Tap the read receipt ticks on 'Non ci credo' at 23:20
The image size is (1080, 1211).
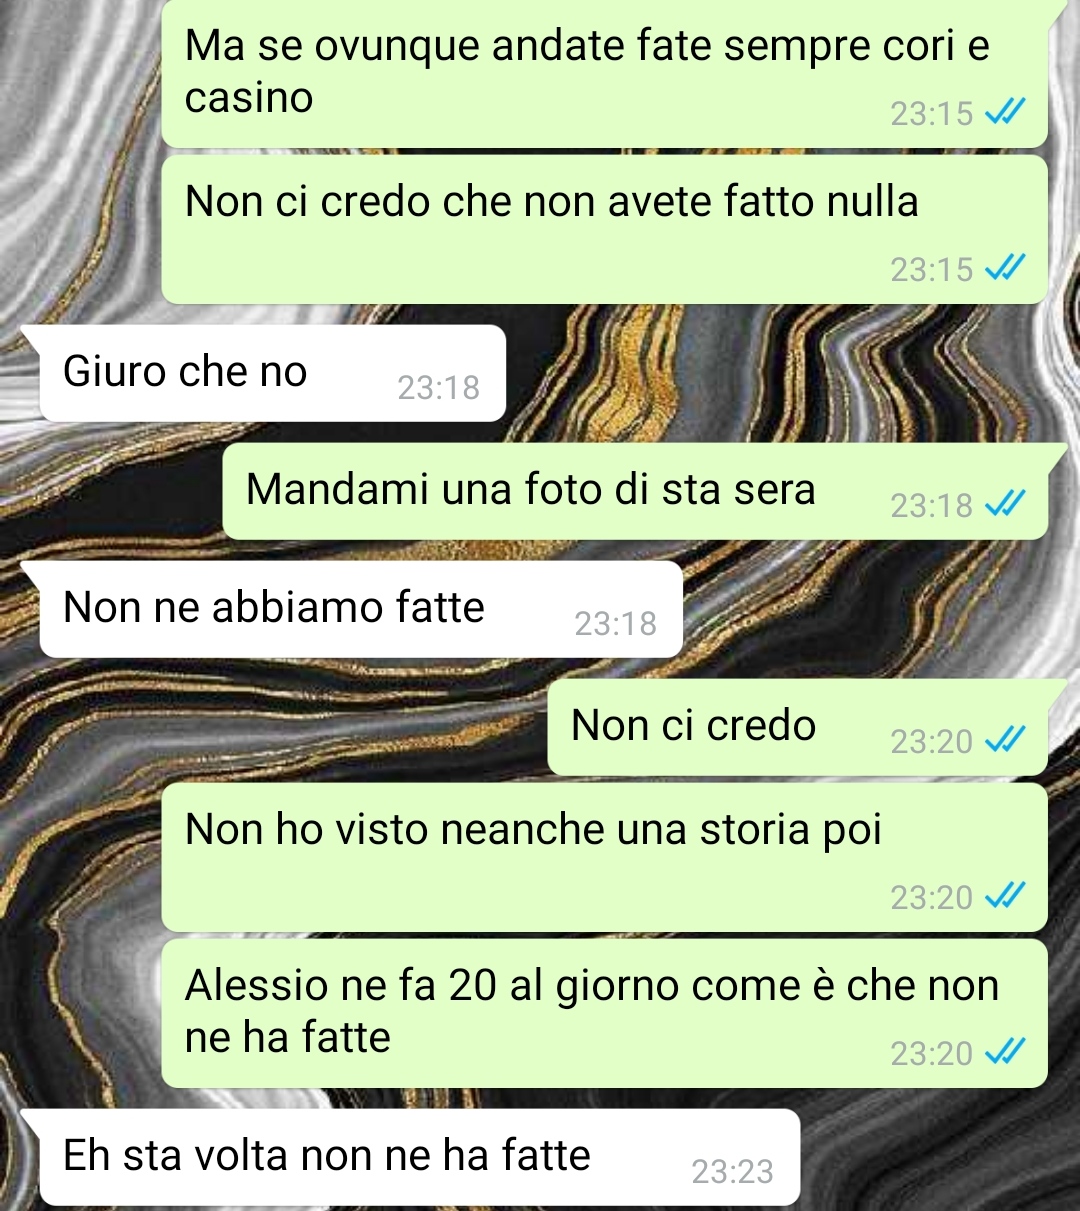[x=1005, y=741]
